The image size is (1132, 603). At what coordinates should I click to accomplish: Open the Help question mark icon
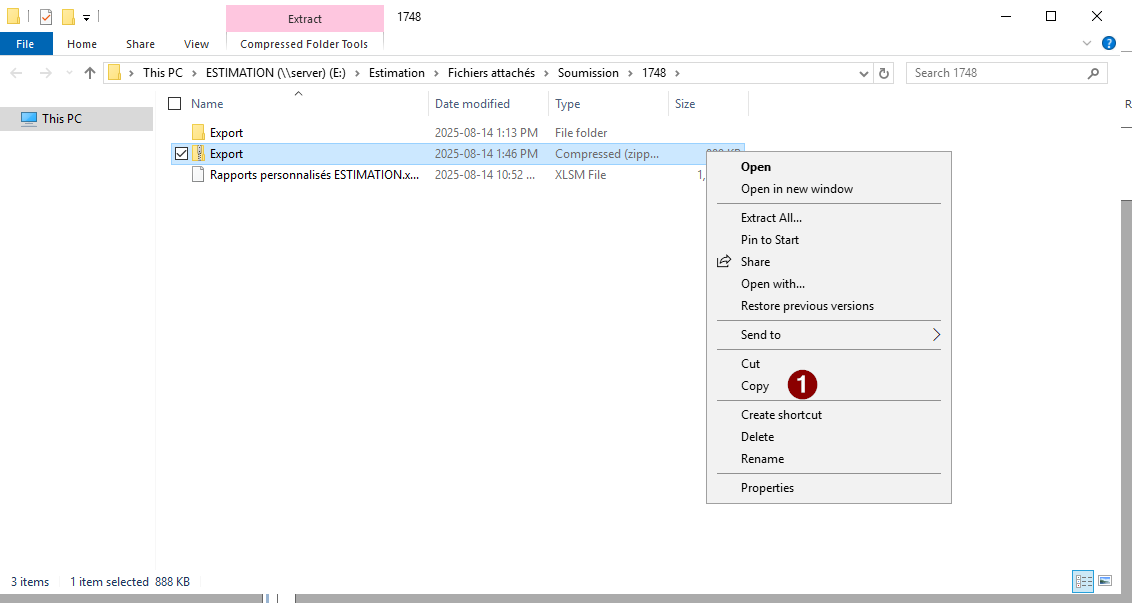coord(1108,44)
